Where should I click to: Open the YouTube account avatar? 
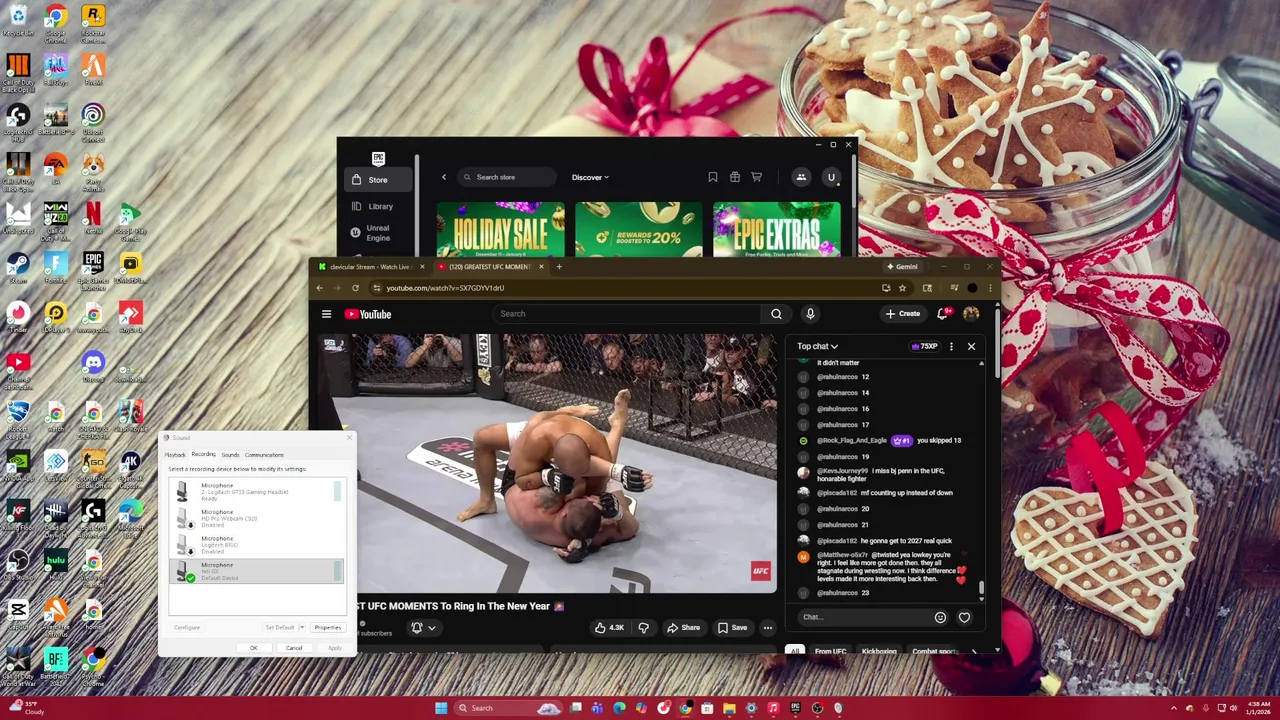(x=970, y=314)
